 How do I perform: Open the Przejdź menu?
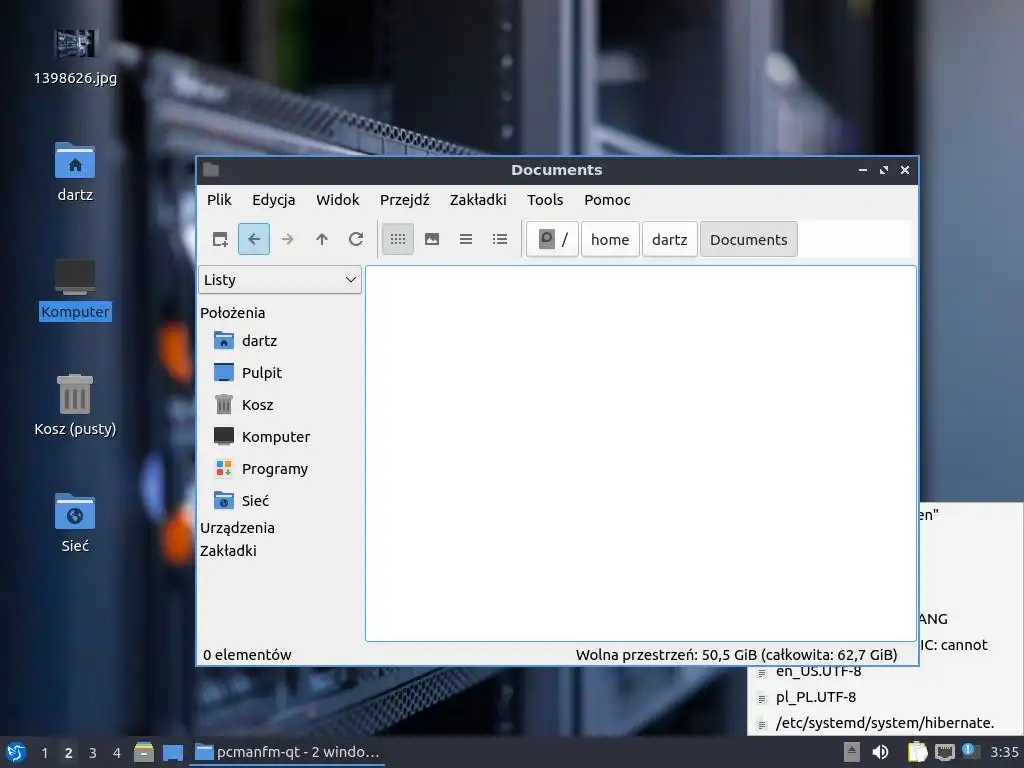point(405,200)
